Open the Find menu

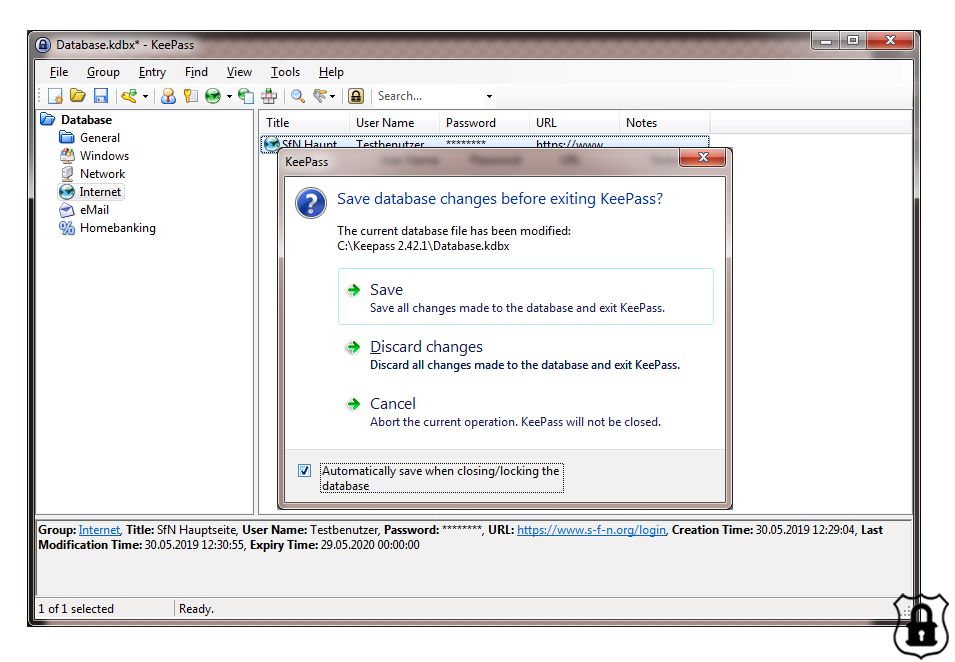(x=196, y=72)
